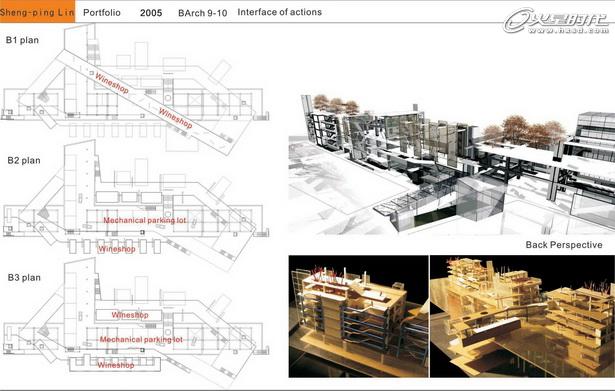This screenshot has height=391, width=615.
Task: Open the left physical model photo
Action: (x=358, y=316)
